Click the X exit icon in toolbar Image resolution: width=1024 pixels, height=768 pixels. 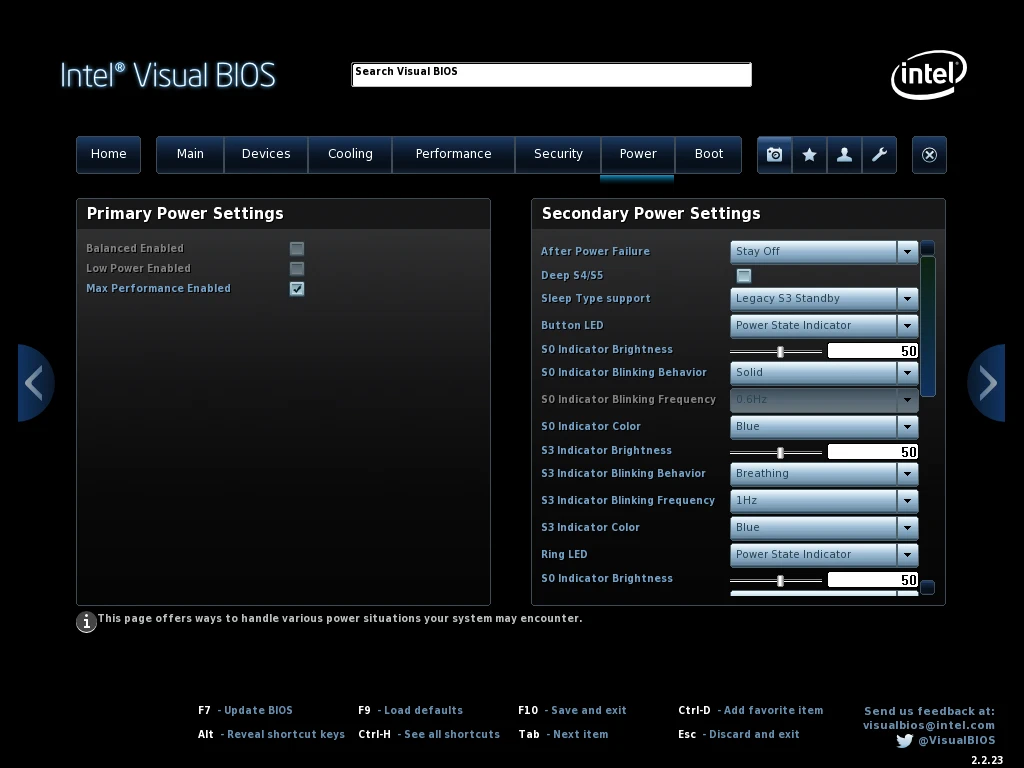point(929,155)
